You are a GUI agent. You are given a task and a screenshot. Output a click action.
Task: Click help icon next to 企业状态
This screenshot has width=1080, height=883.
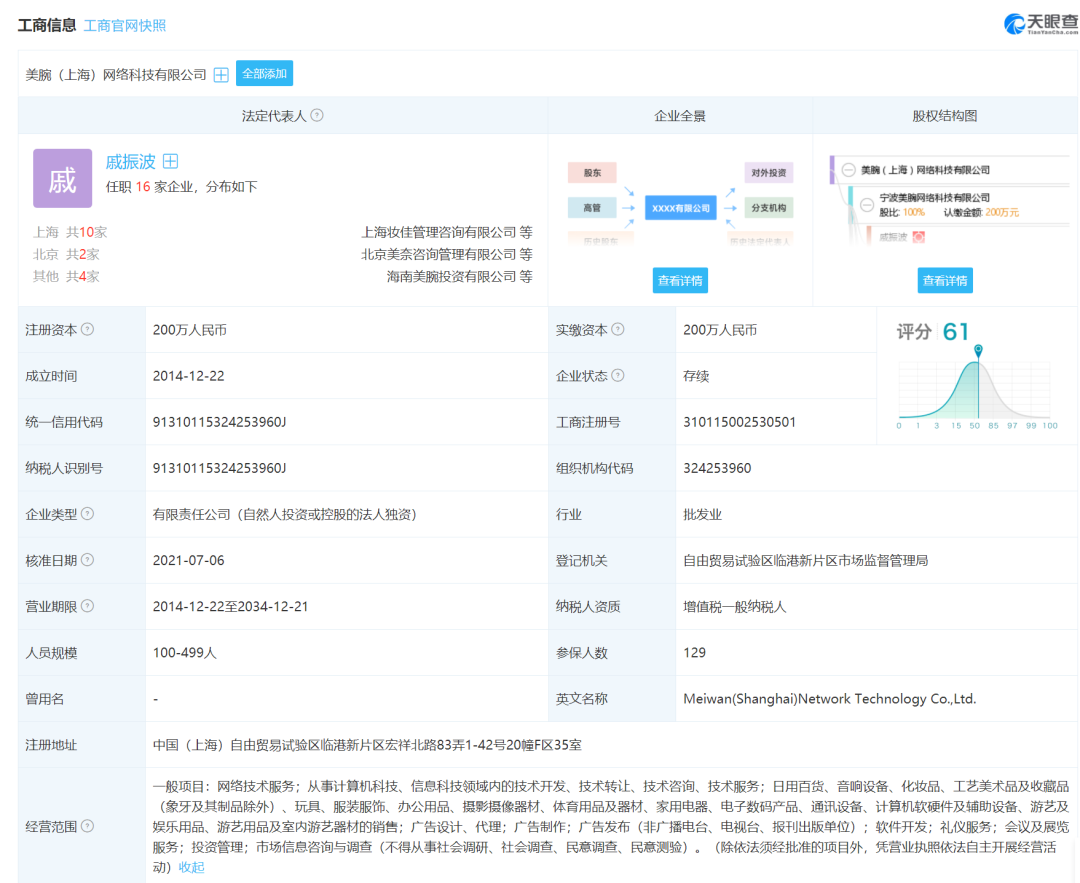pos(618,375)
